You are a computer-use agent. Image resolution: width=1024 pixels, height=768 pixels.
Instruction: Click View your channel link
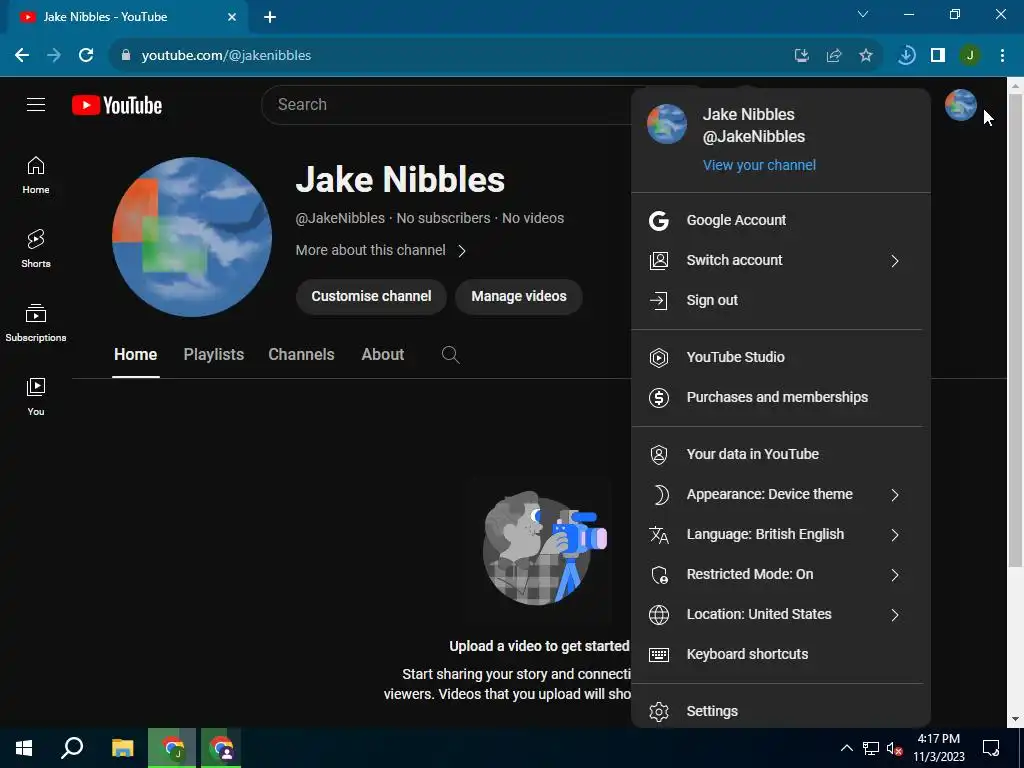pos(759,165)
